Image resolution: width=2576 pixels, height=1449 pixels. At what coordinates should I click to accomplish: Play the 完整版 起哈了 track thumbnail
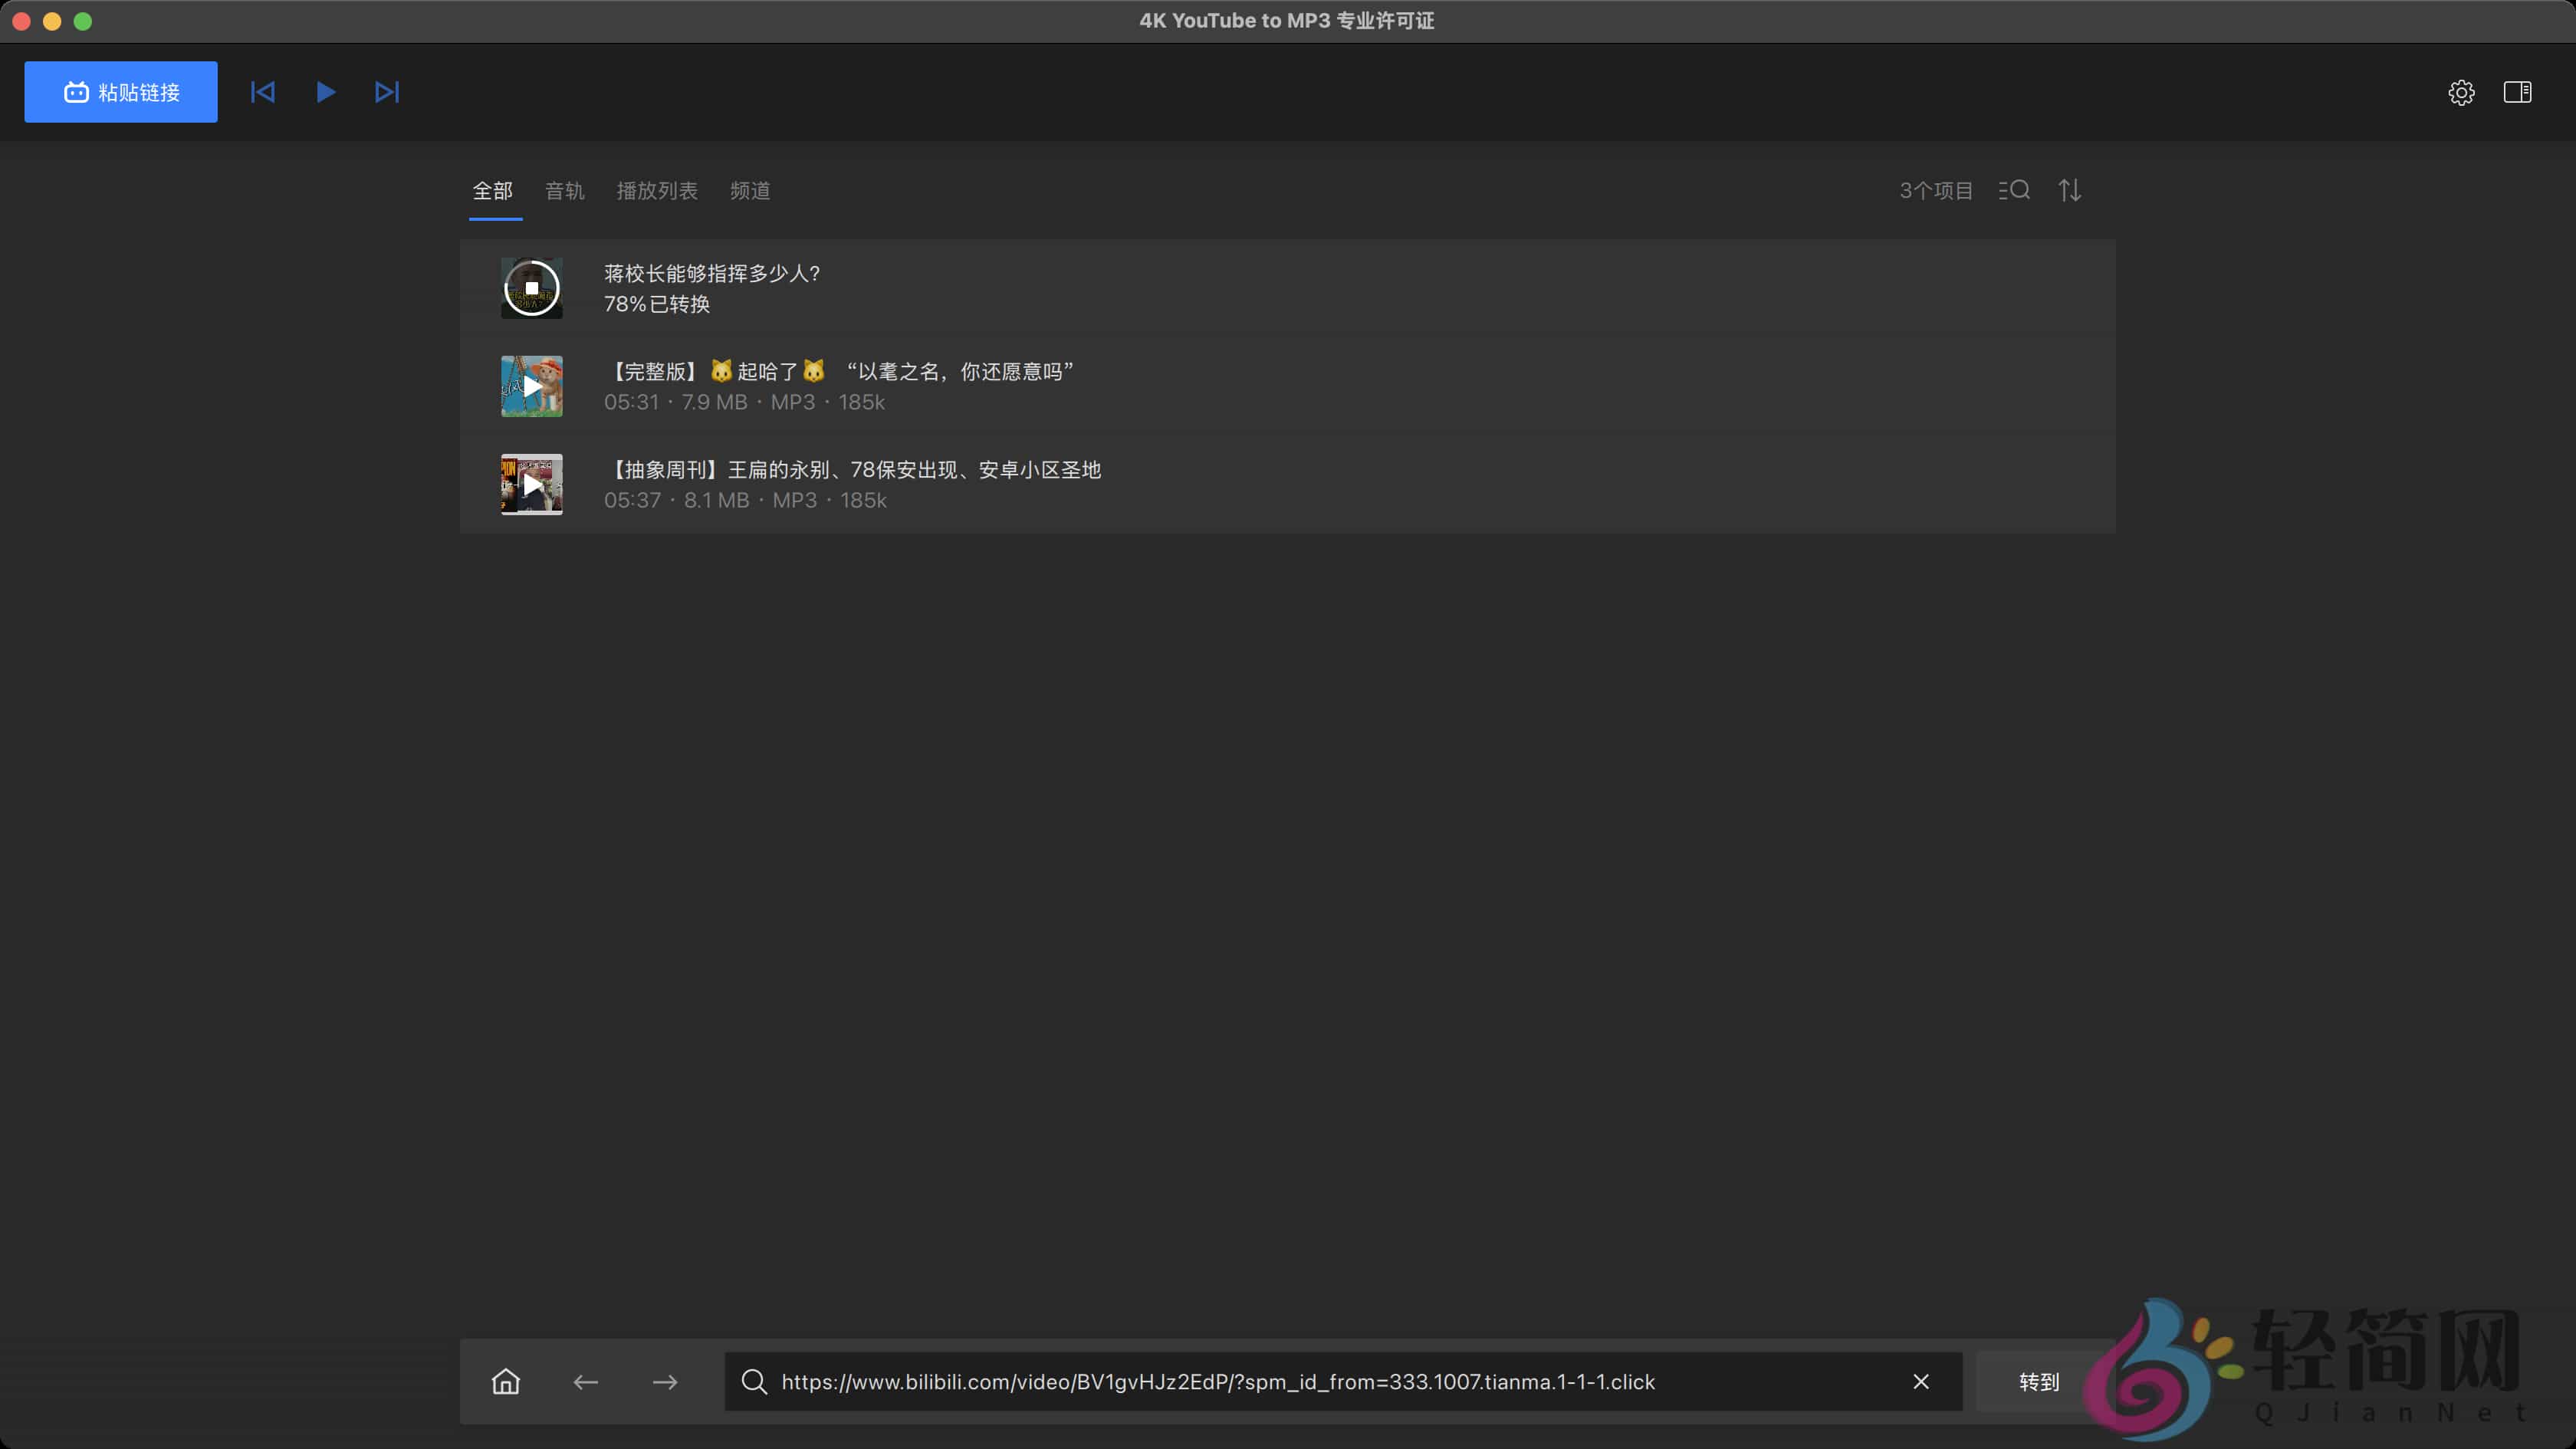531,386
